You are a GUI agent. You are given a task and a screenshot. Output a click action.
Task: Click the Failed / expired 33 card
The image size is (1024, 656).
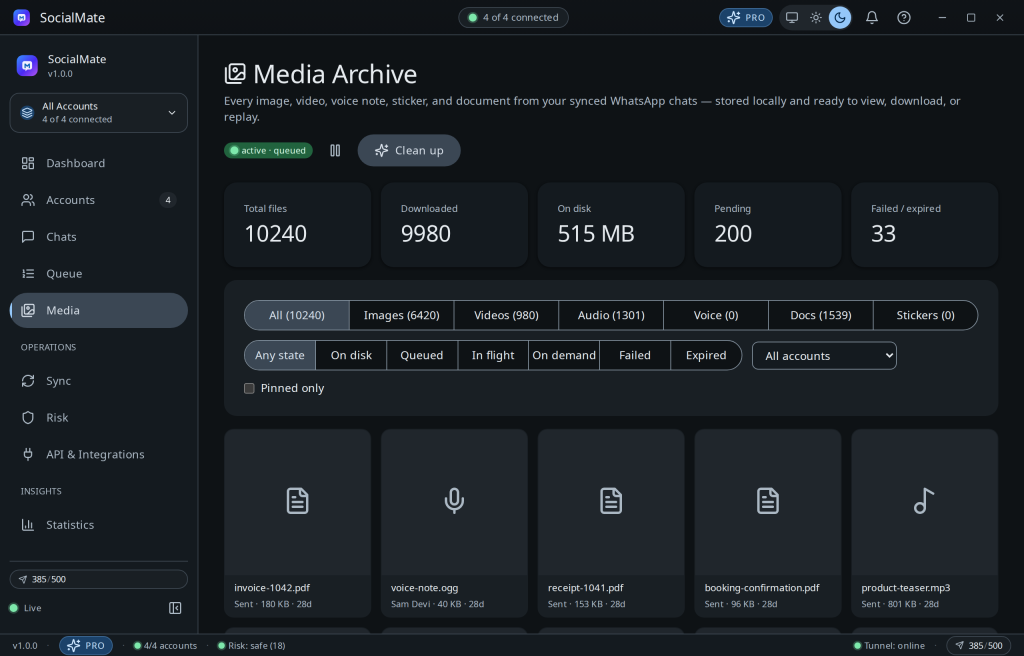click(924, 224)
